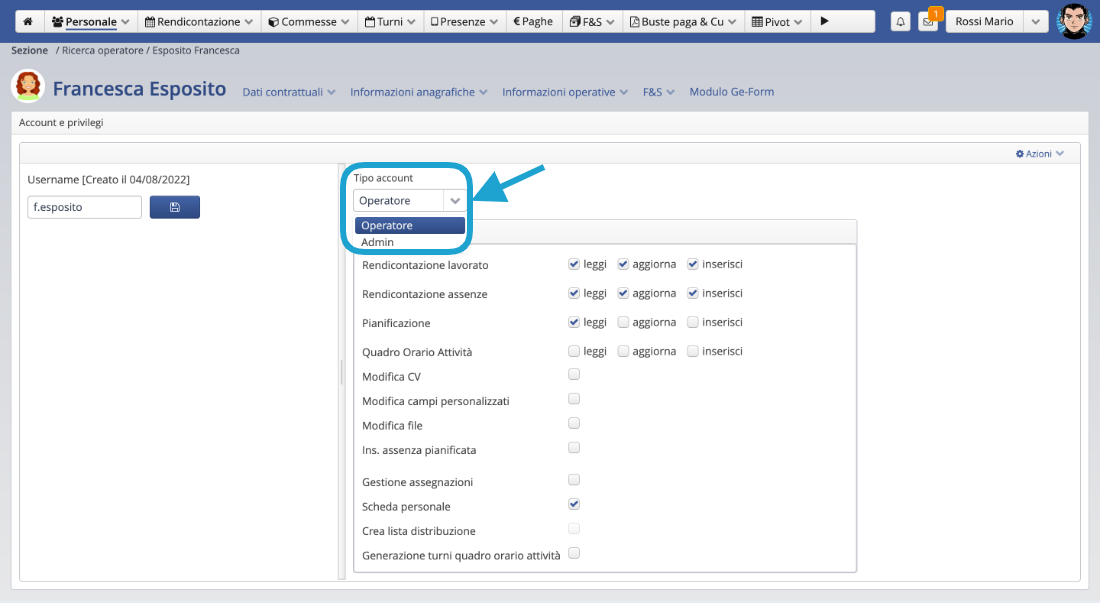Open the messages envelope icon
1100x603 pixels.
pyautogui.click(x=928, y=21)
